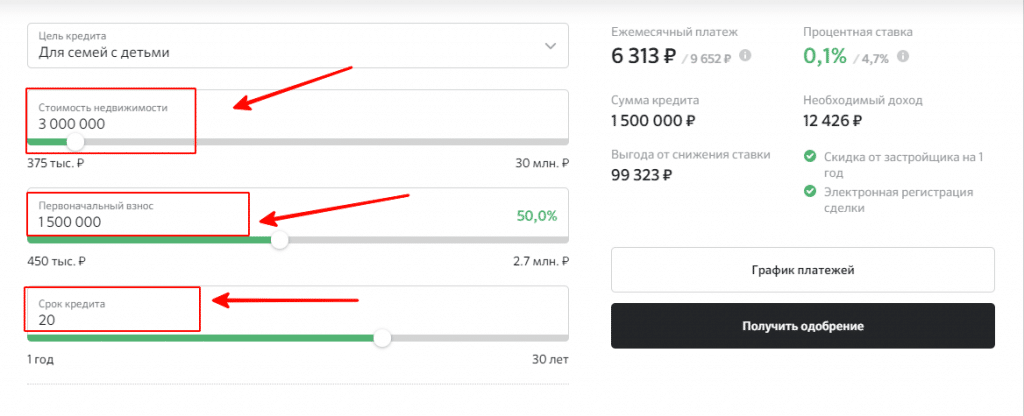
Task: Click the Стоимость недвижимости slider handle
Action: click(x=75, y=141)
